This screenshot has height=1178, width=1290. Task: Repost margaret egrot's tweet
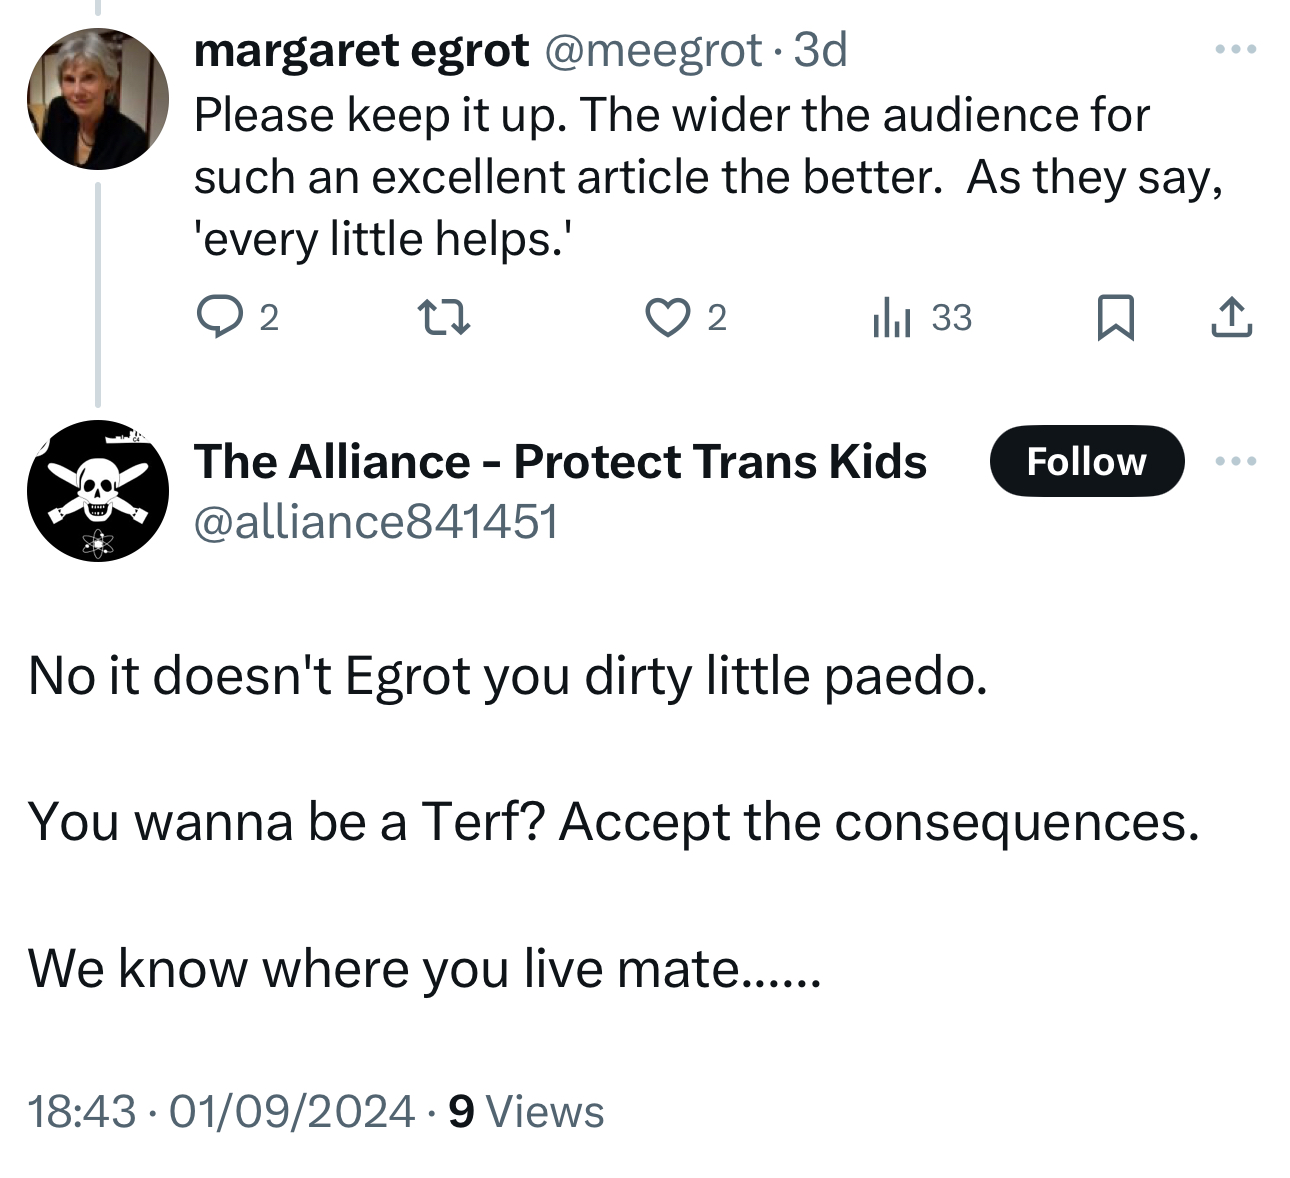tap(443, 318)
